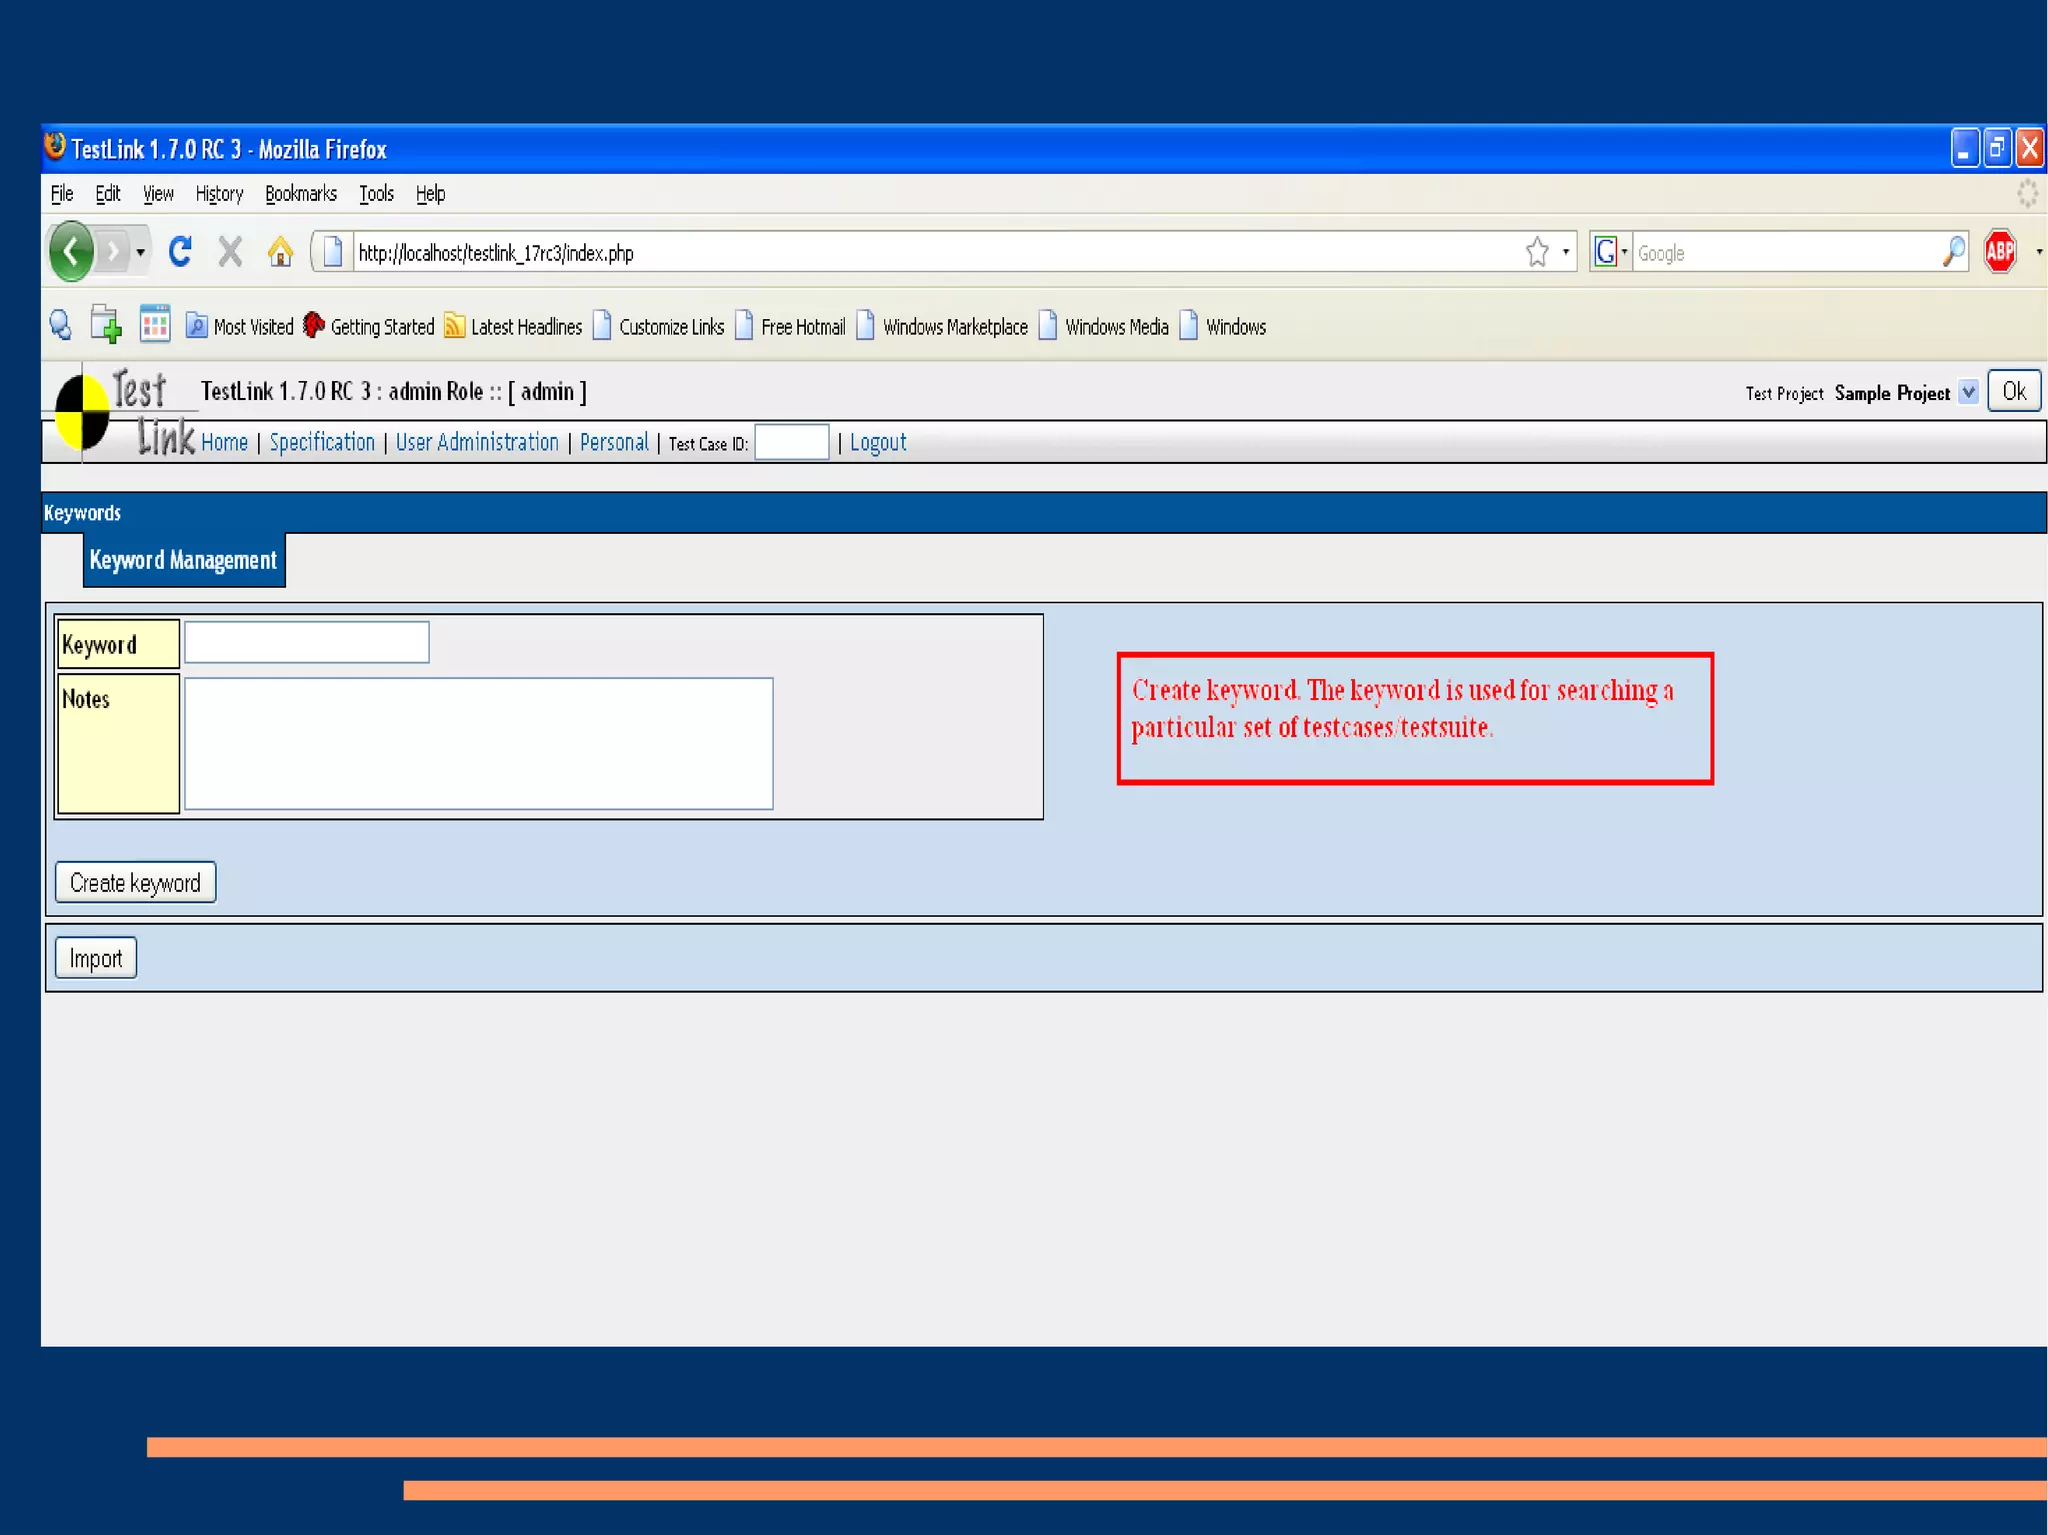Viewport: 2048px width, 1535px height.
Task: Open the search engine selector dropdown arrow
Action: click(1624, 252)
